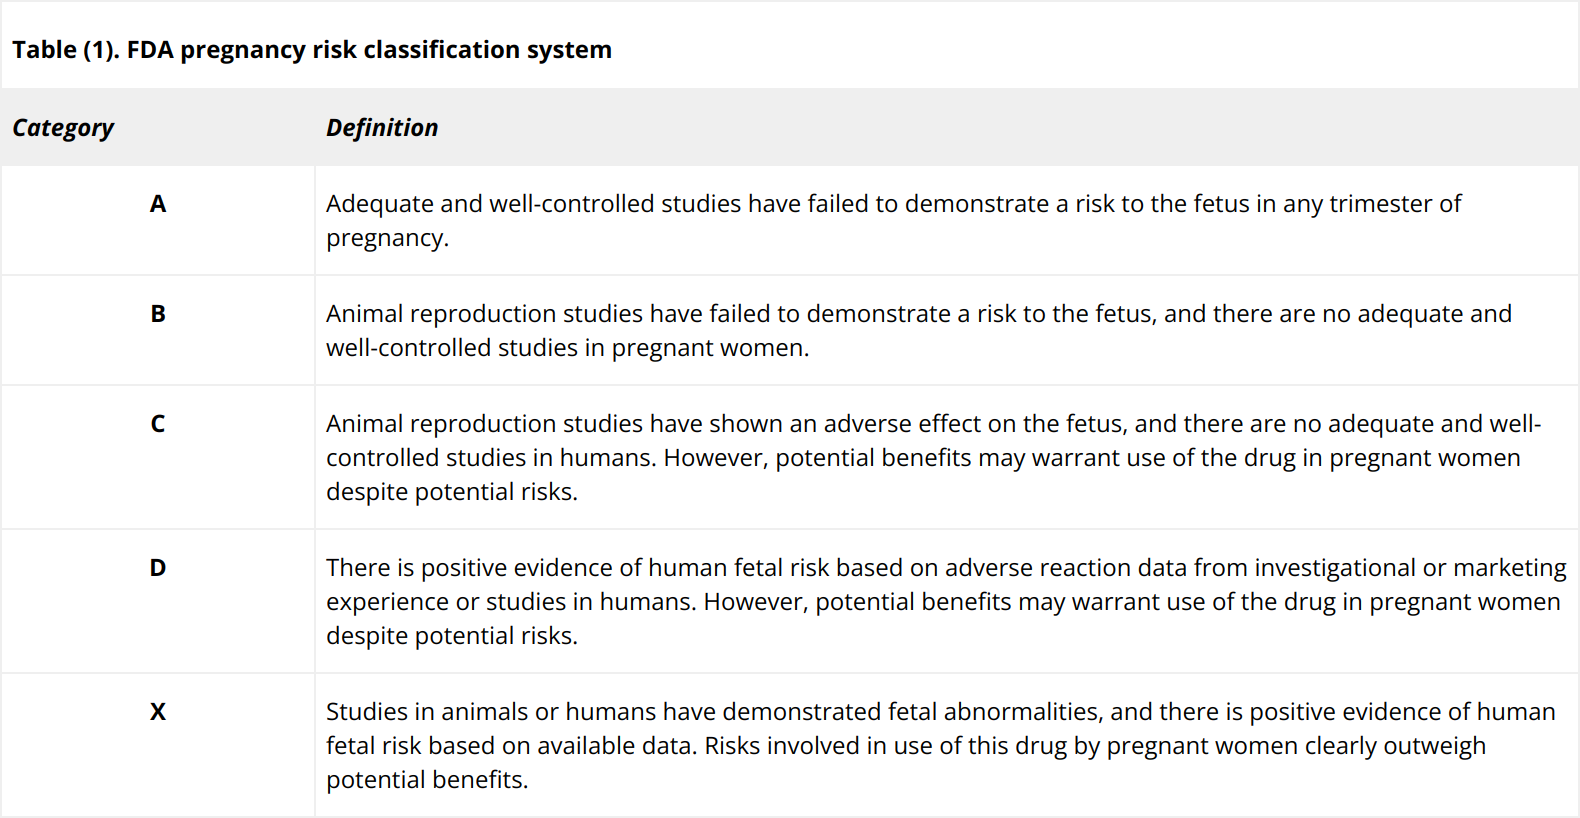The width and height of the screenshot is (1580, 818).
Task: Select category letter A cell
Action: (158, 204)
